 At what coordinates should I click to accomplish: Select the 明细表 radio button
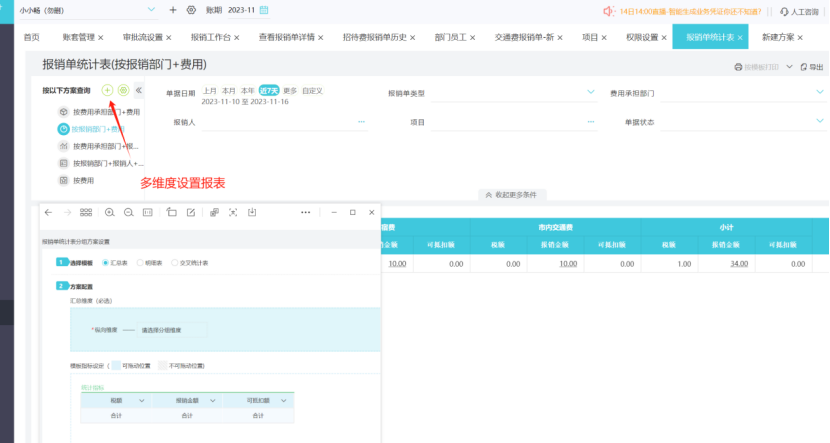click(140, 262)
